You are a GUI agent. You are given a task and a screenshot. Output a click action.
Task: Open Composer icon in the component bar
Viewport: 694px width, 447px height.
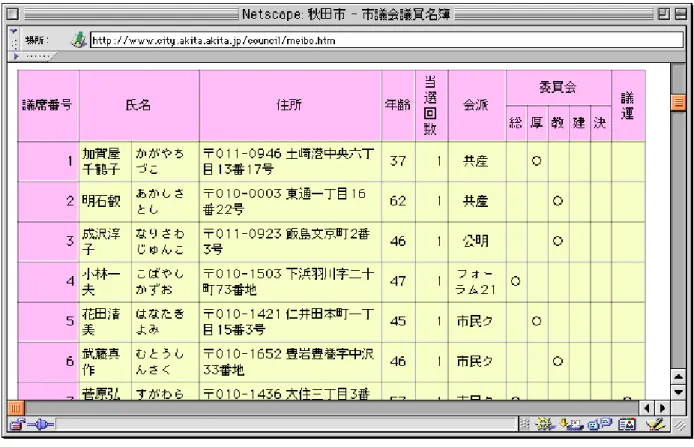tap(655, 425)
